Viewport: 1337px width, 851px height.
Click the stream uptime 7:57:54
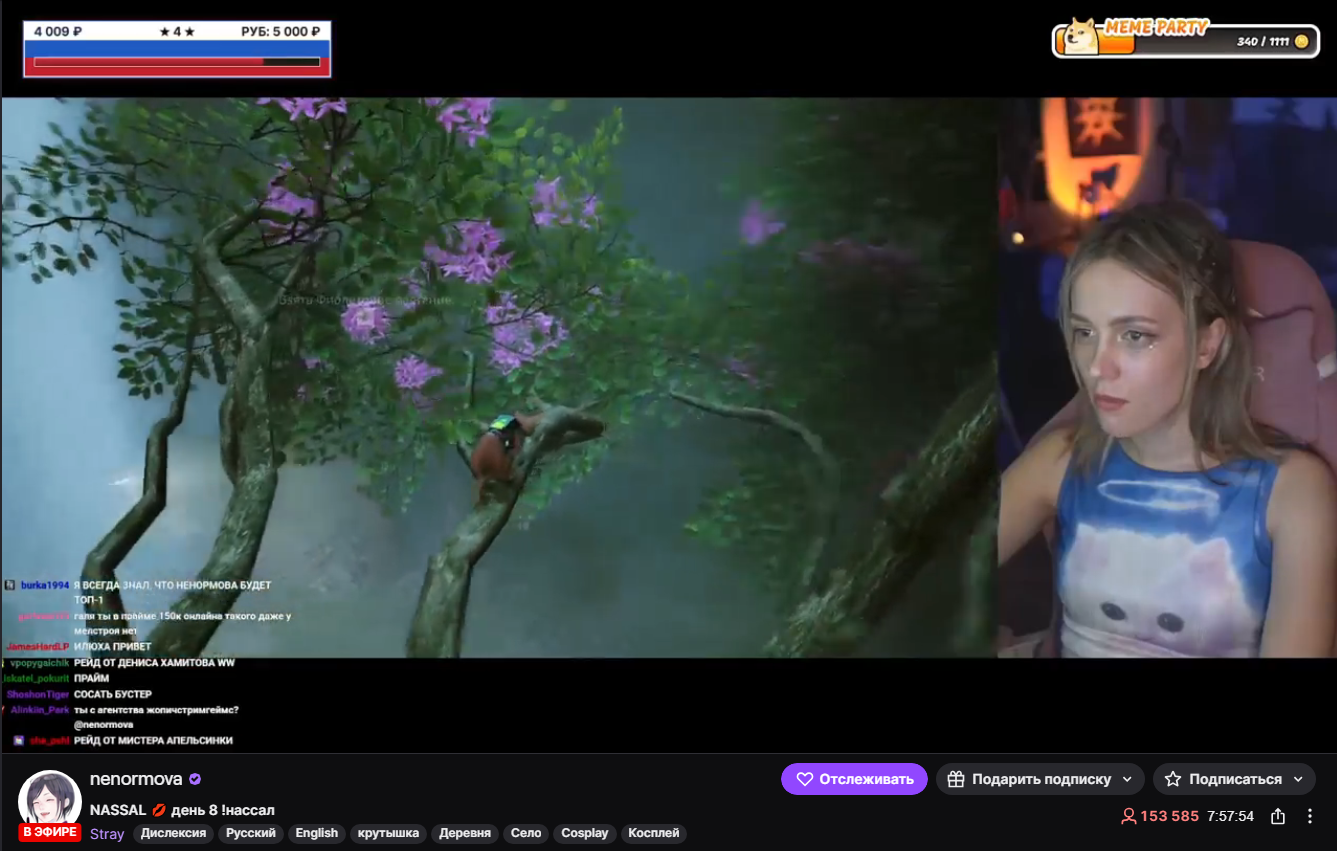pos(1230,816)
